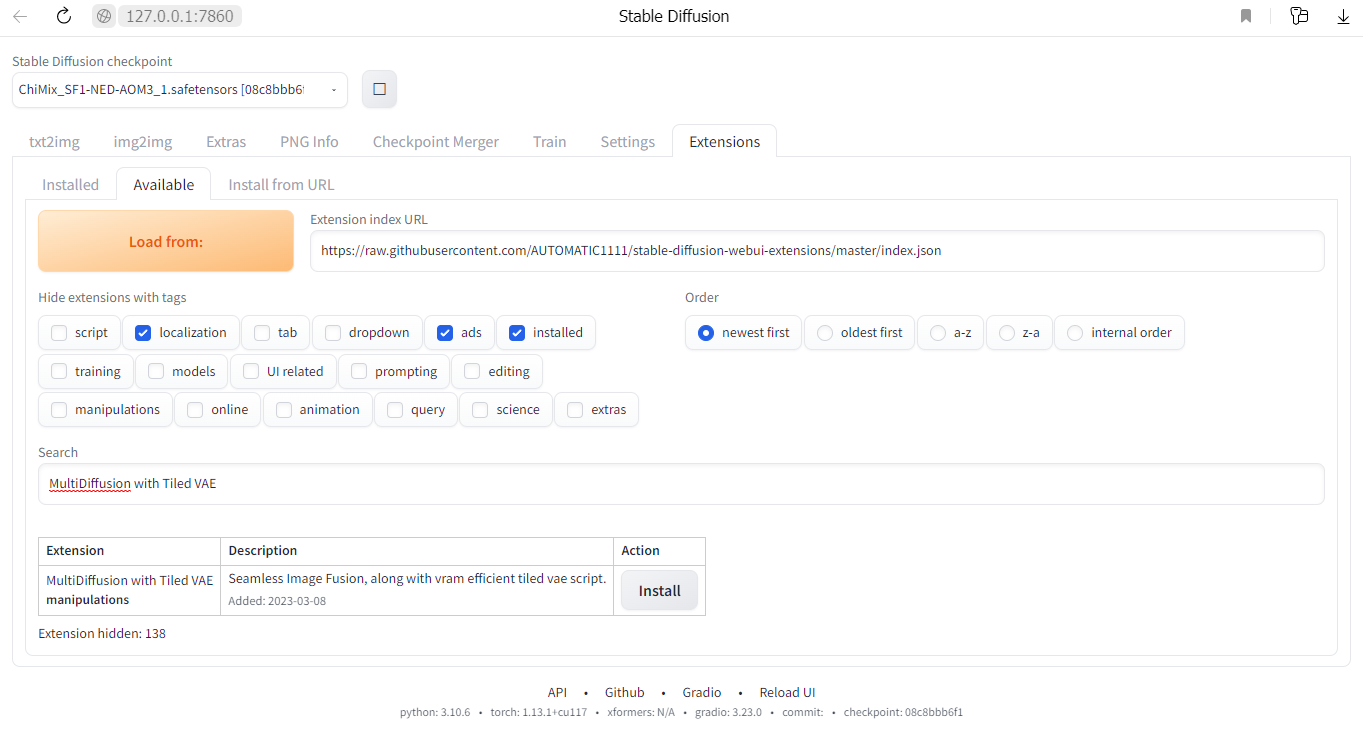Click the "Extension hidden: 138" text

pyautogui.click(x=102, y=634)
